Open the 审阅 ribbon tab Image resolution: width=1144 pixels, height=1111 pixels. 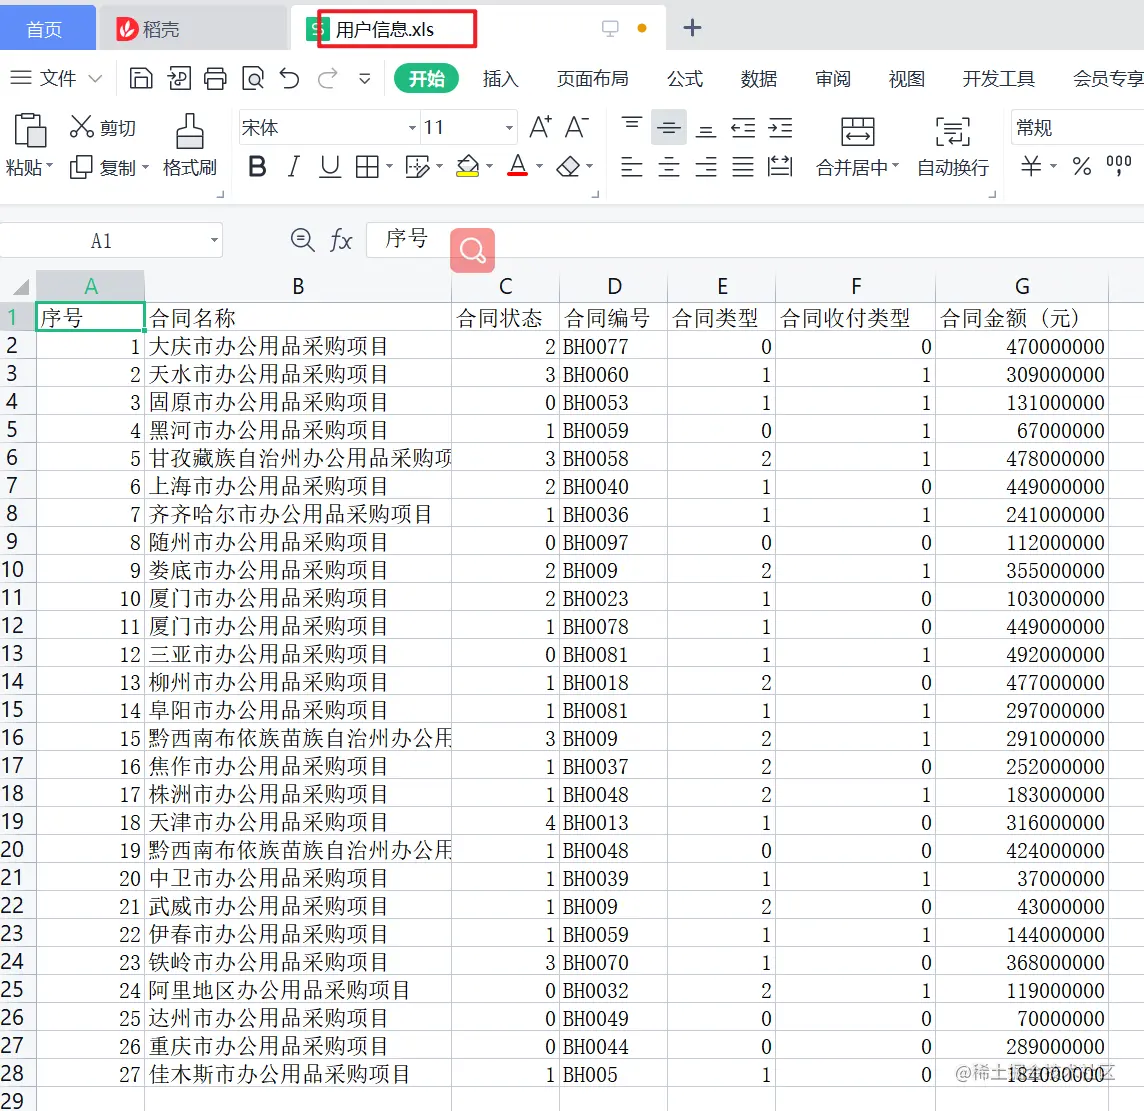[x=833, y=78]
